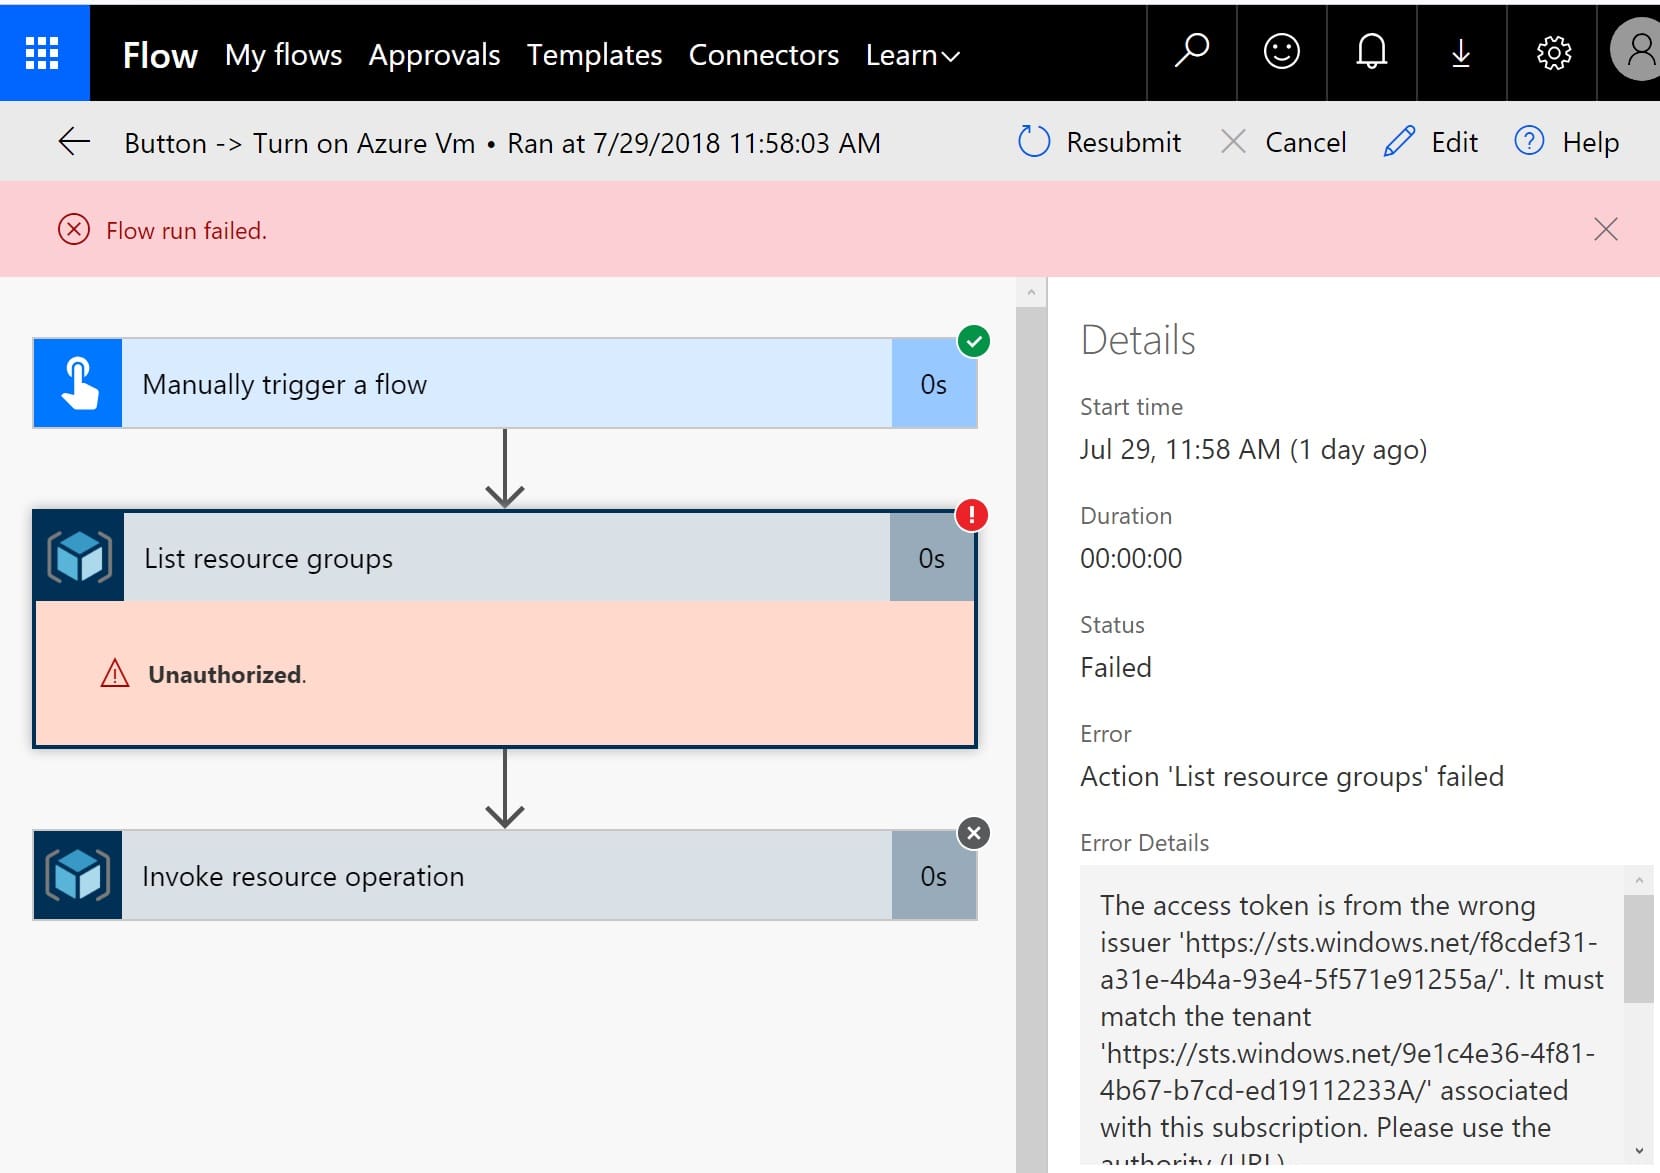Click the manual trigger touch icon
This screenshot has width=1660, height=1173.
(77, 383)
